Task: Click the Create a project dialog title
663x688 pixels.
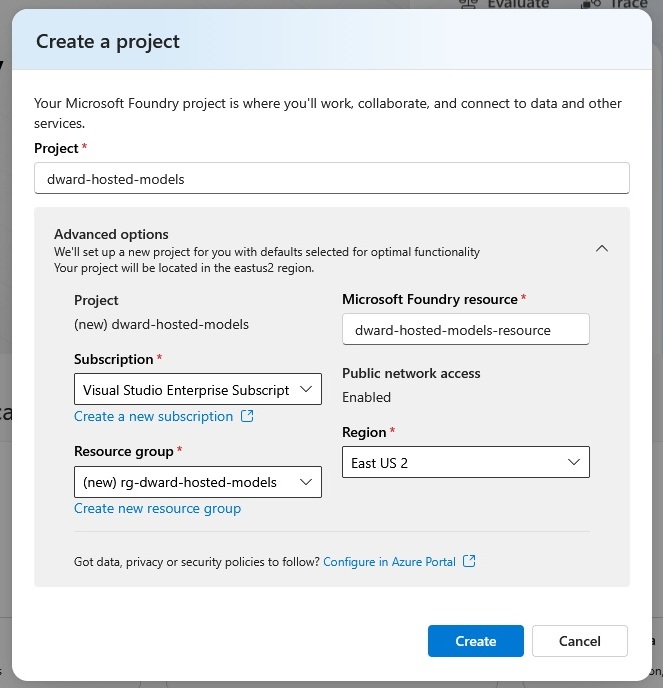Action: coord(108,42)
